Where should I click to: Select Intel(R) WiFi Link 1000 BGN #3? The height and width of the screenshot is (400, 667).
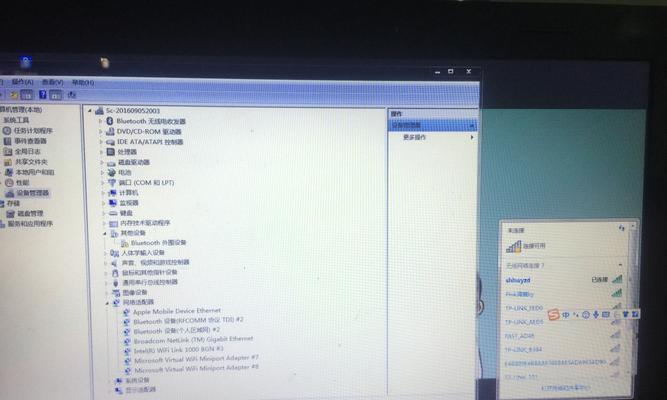pos(179,350)
